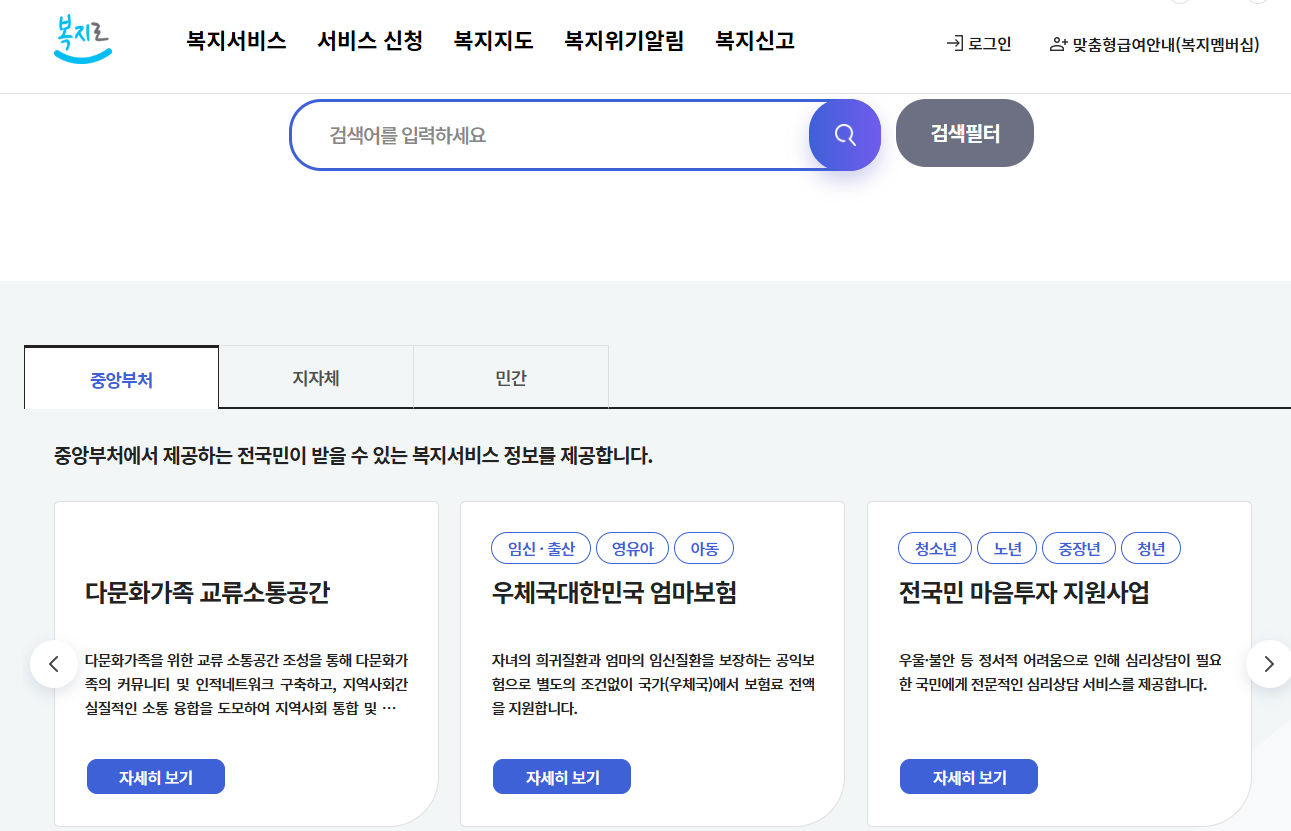Click 자세히 보기 for 다문화가족 교류소통공간
Screen dimensions: 1291x831
[x=156, y=777]
